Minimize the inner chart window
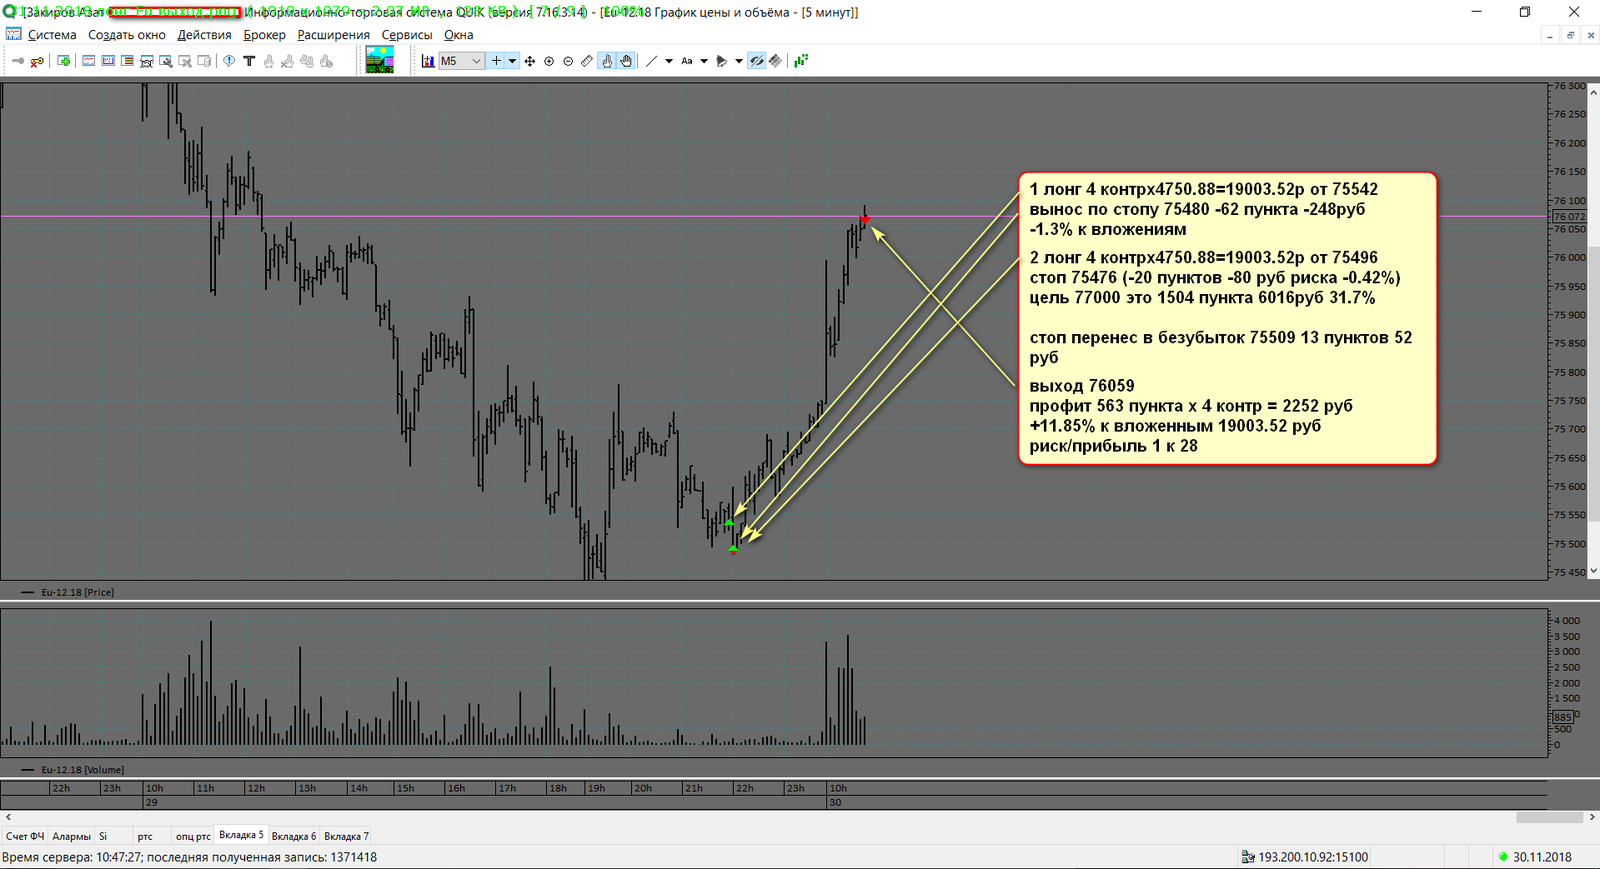1600x869 pixels. tap(1549, 35)
